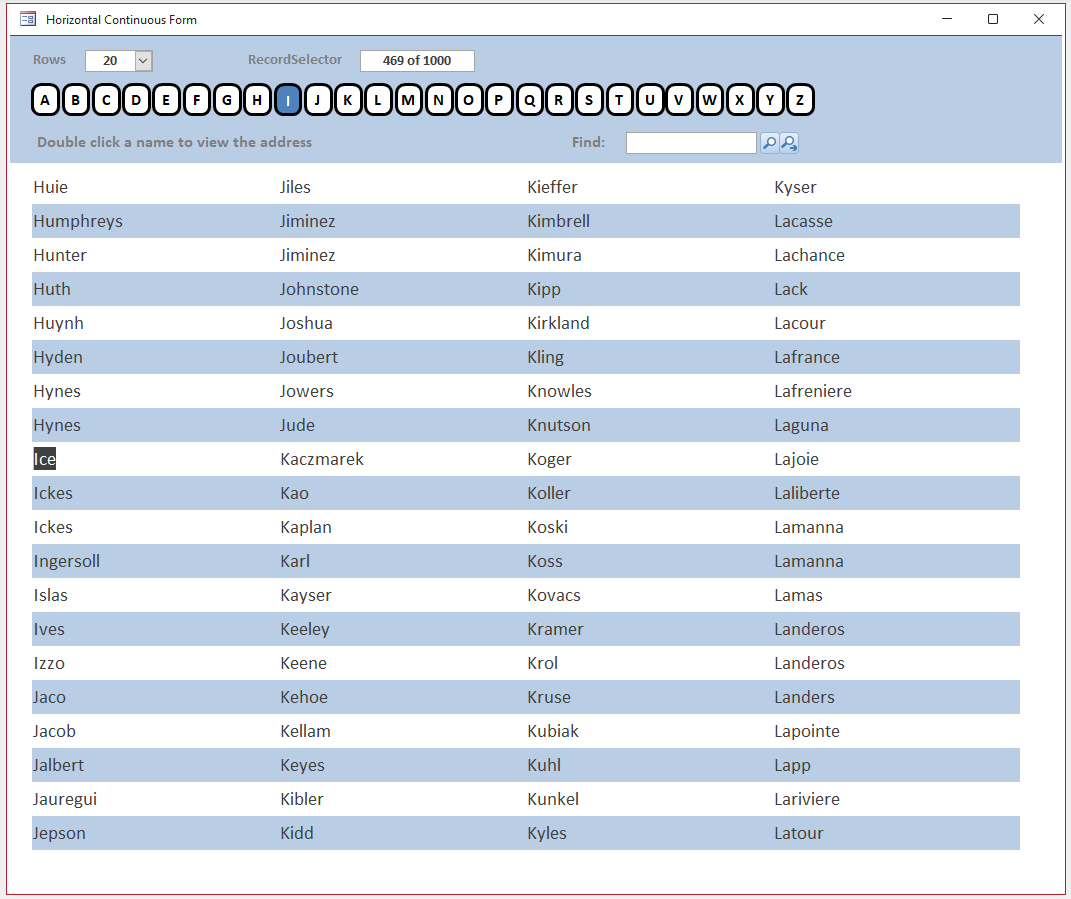Click the Find search magnifier icon
1071x899 pixels.
(x=769, y=143)
